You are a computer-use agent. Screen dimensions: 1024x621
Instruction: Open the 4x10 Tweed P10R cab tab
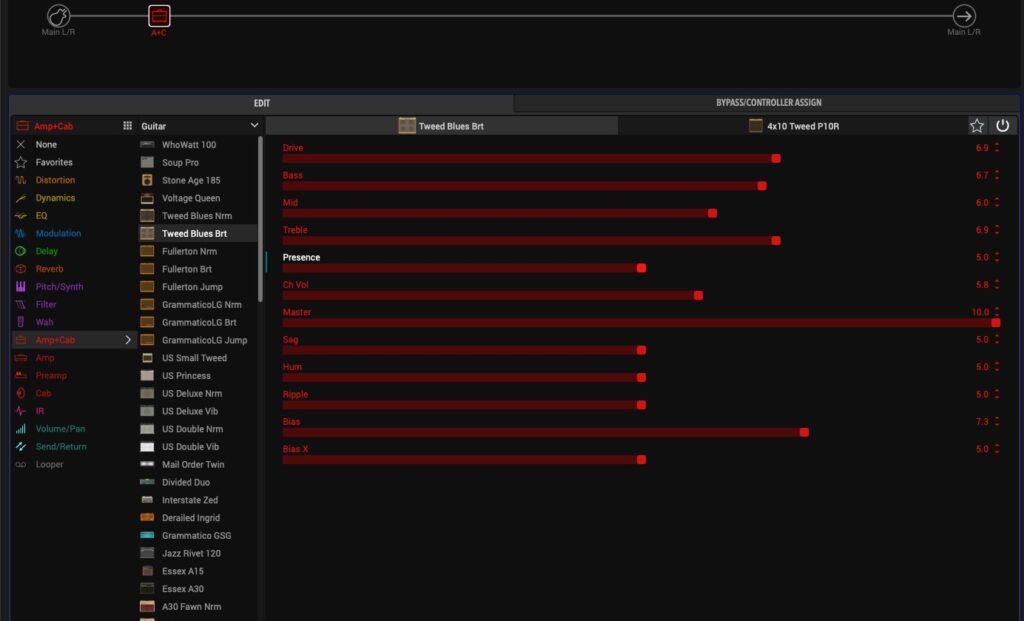click(793, 126)
